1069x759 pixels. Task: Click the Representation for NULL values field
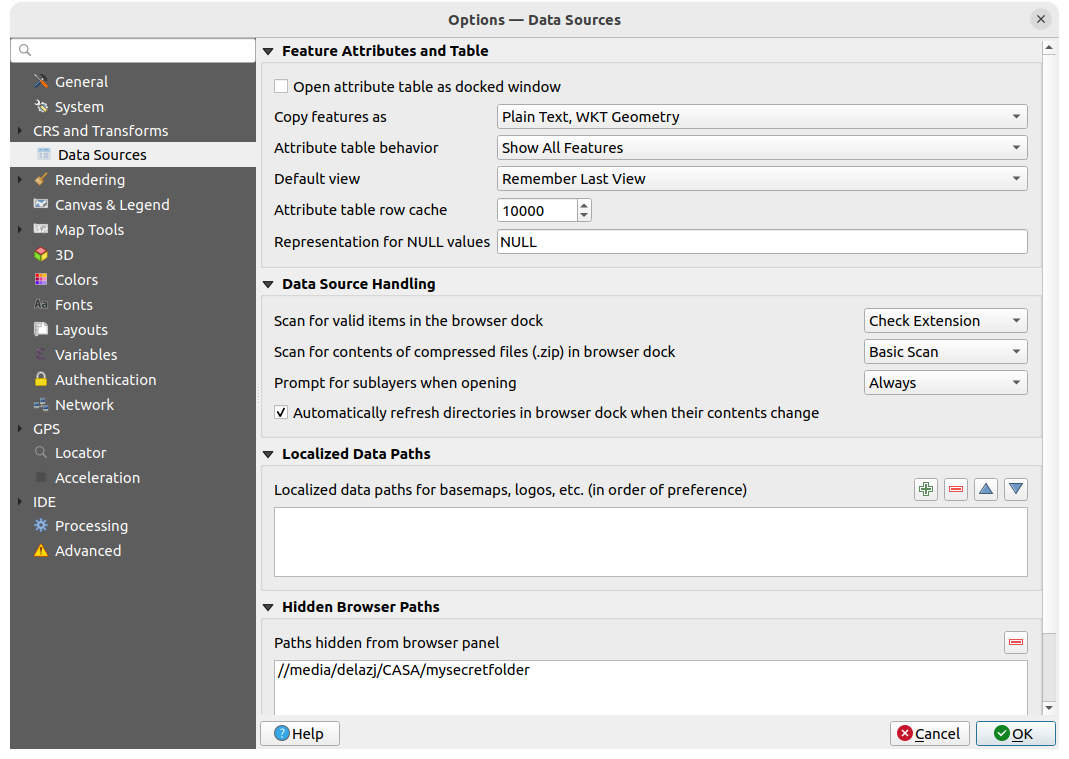tap(762, 241)
